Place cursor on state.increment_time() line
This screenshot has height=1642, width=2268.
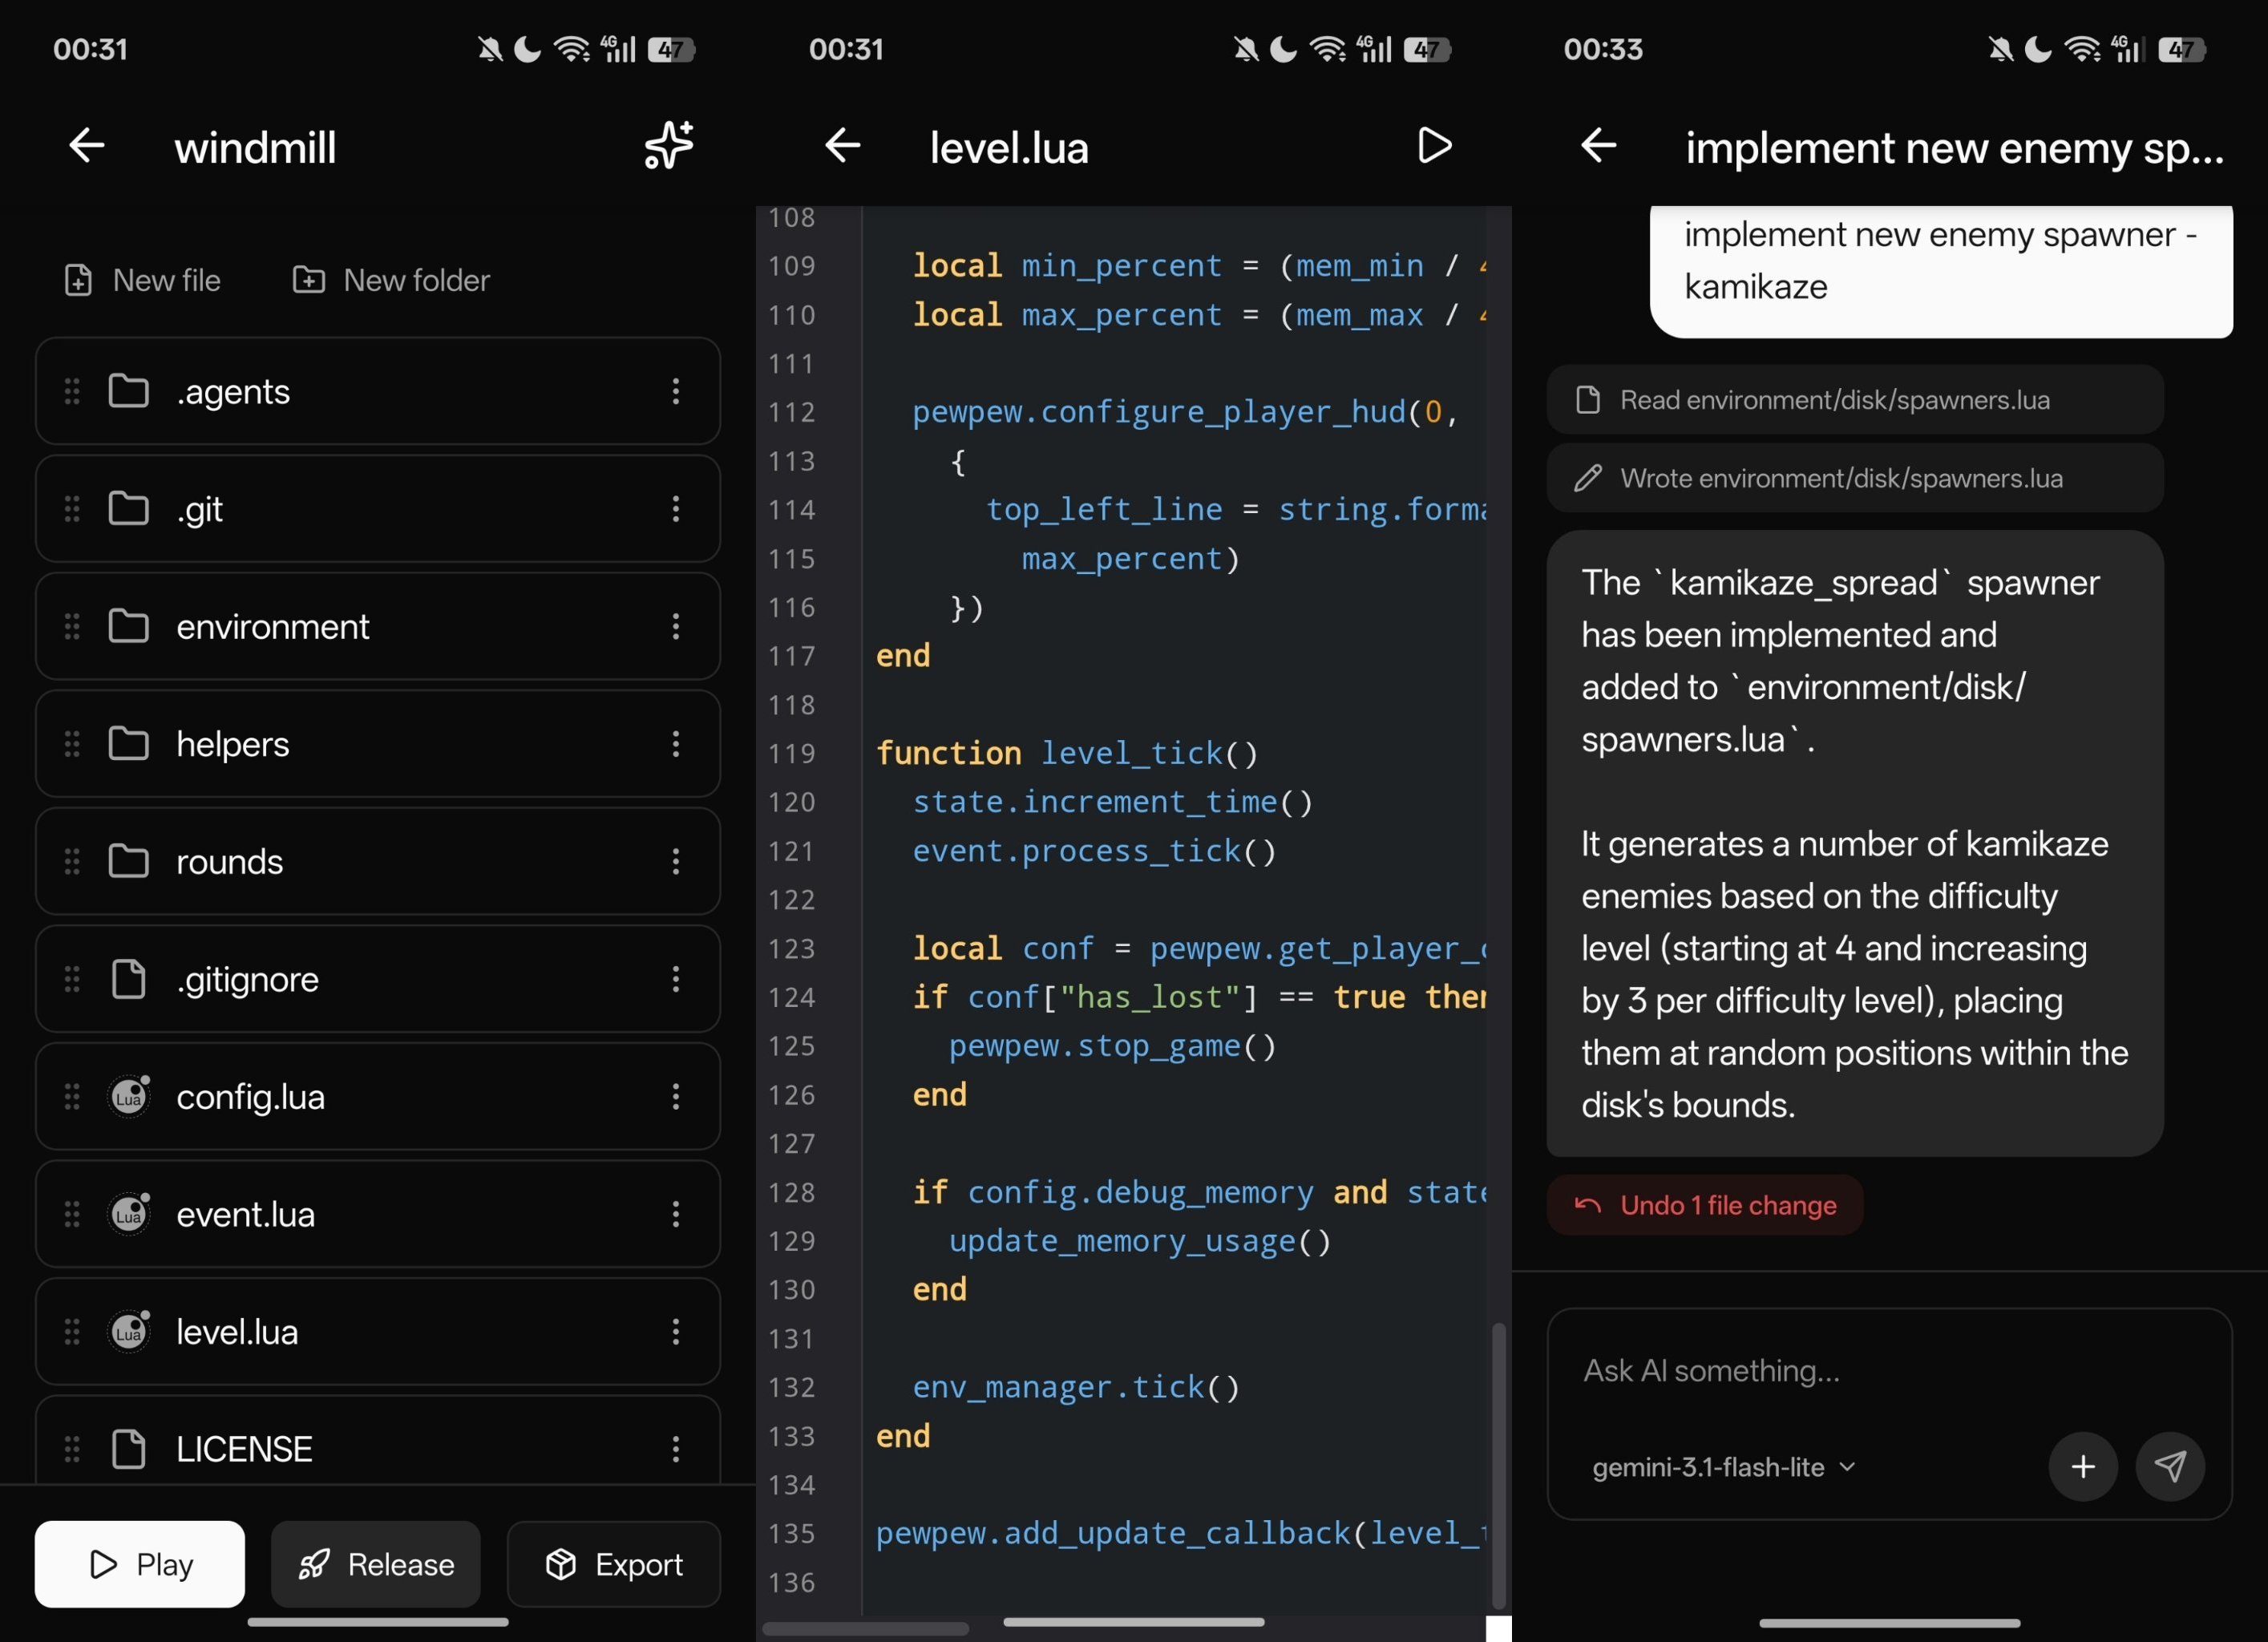point(1112,802)
